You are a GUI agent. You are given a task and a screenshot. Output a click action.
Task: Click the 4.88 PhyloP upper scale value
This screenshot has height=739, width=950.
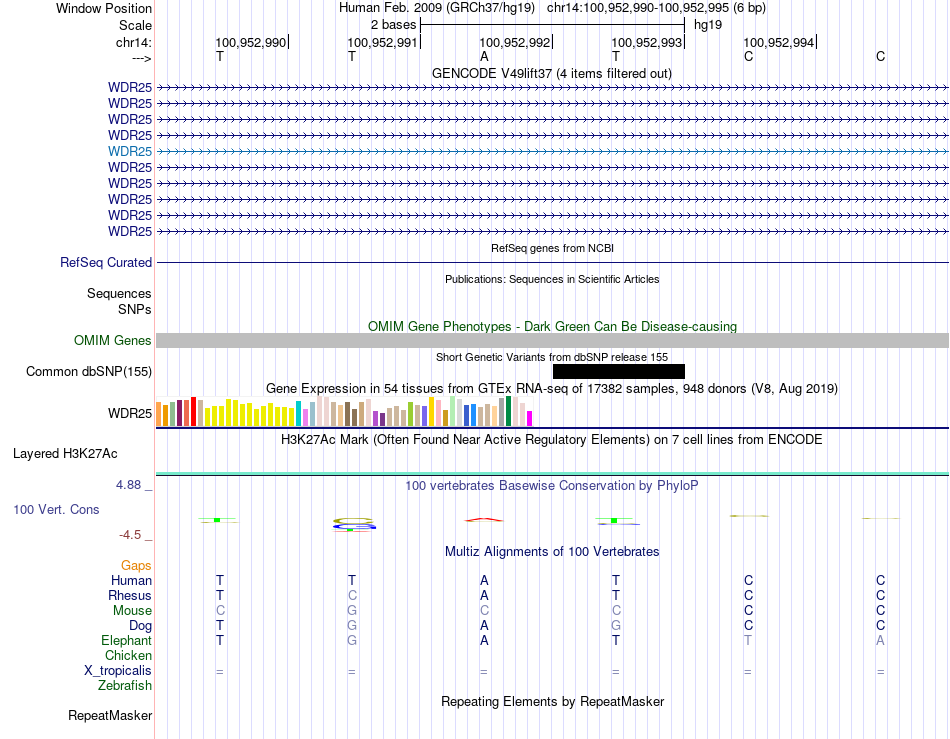pyautogui.click(x=128, y=485)
